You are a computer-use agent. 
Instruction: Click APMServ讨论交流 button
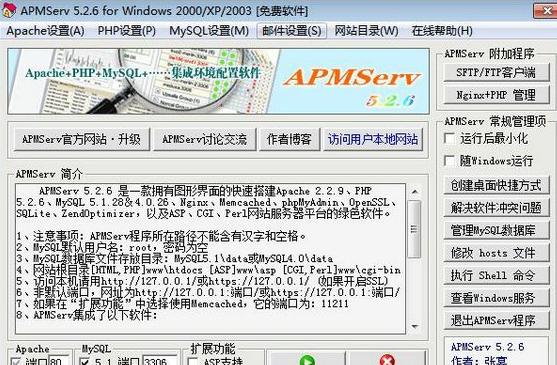204,139
